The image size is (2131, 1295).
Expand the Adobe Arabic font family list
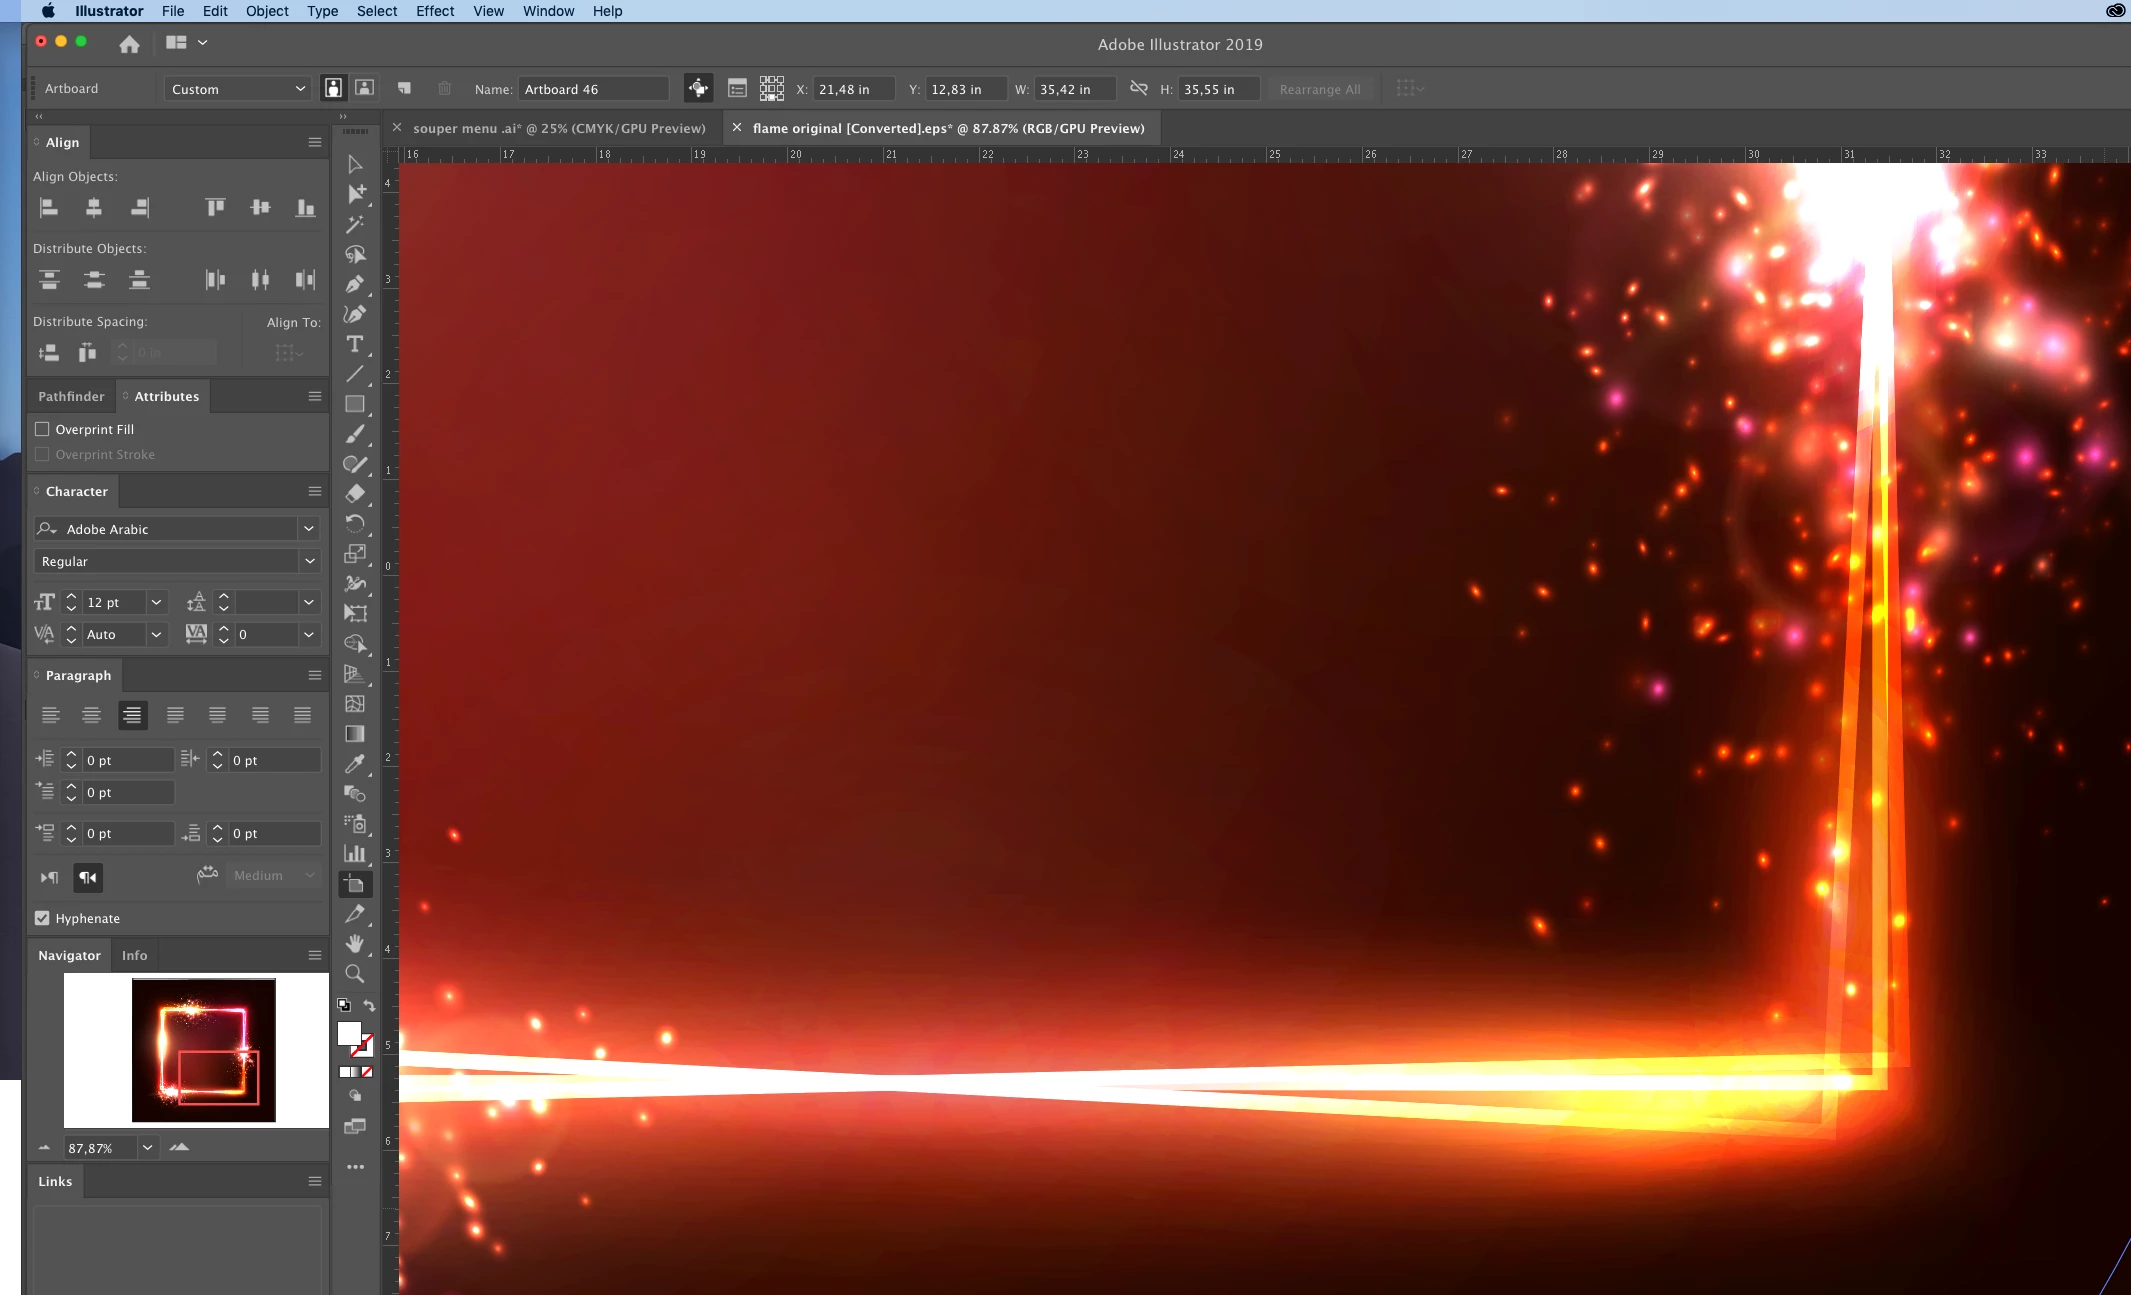(x=308, y=529)
